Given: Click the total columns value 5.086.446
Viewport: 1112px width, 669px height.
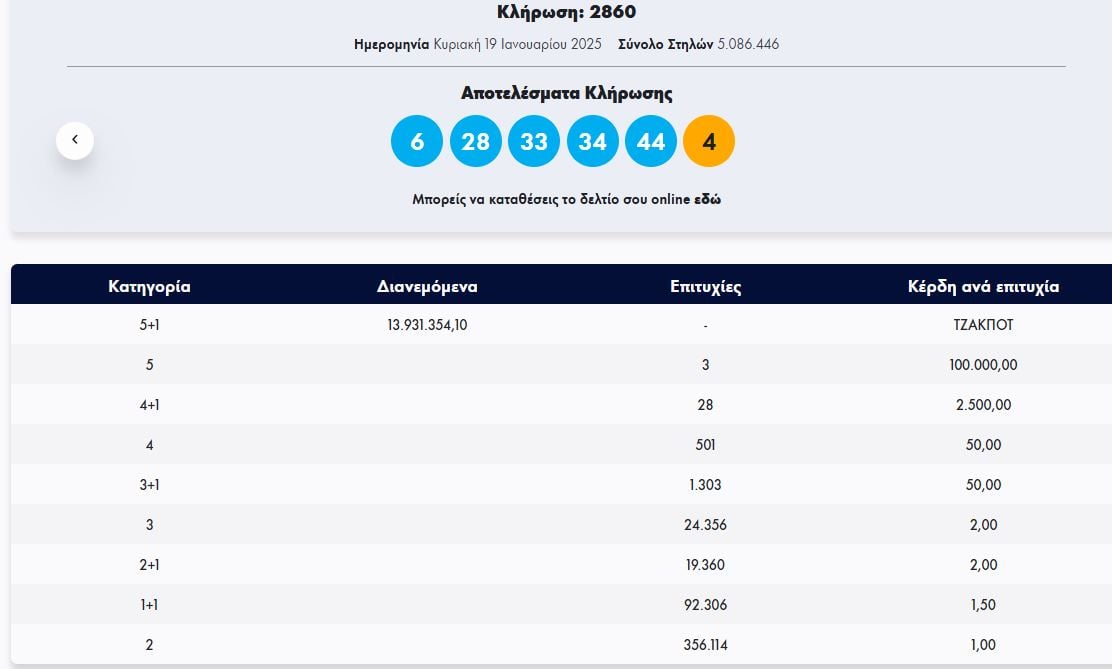Looking at the screenshot, I should click(748, 44).
